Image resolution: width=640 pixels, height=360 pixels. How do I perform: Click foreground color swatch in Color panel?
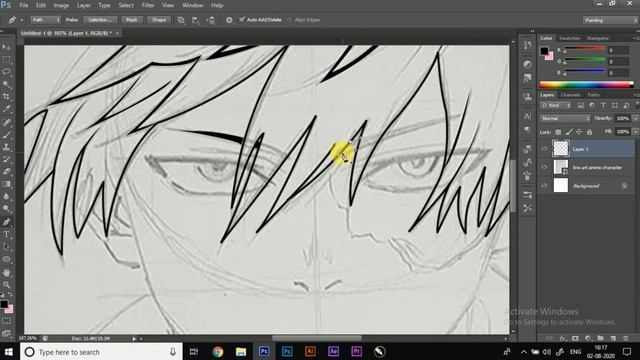[544, 51]
